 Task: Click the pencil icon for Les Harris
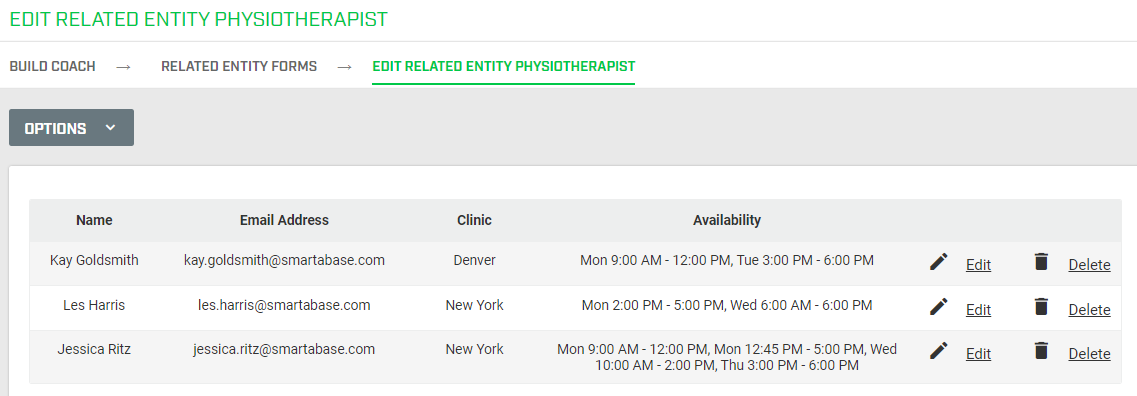[x=938, y=307]
